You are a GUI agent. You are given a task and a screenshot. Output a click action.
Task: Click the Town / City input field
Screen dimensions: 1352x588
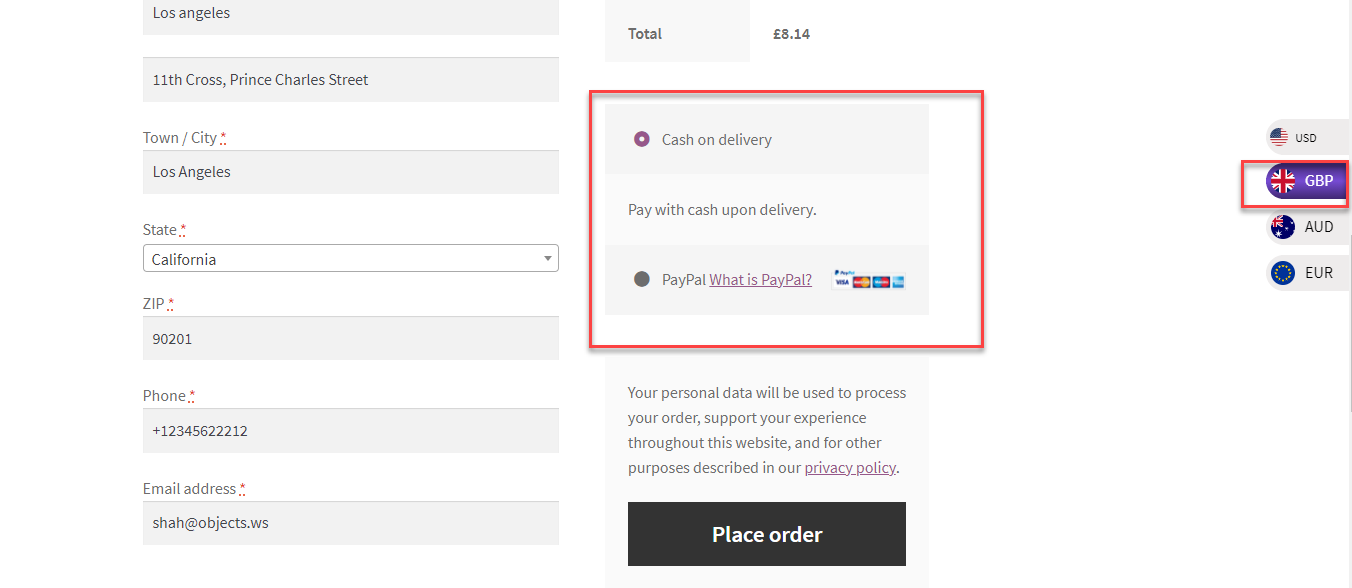[x=350, y=172]
